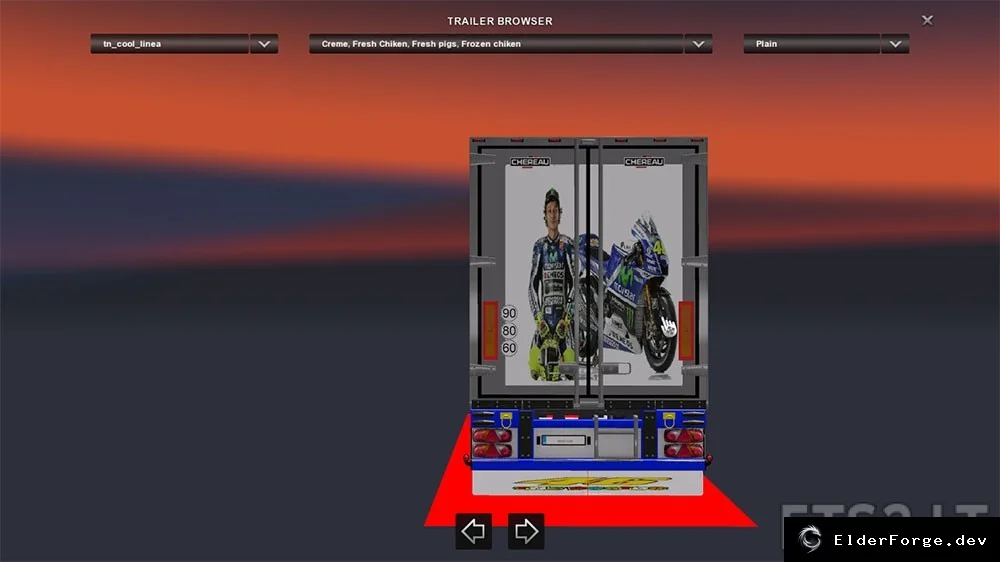The width and height of the screenshot is (1000, 562).
Task: Expand the Plain paint dropdown arrow
Action: click(x=895, y=44)
